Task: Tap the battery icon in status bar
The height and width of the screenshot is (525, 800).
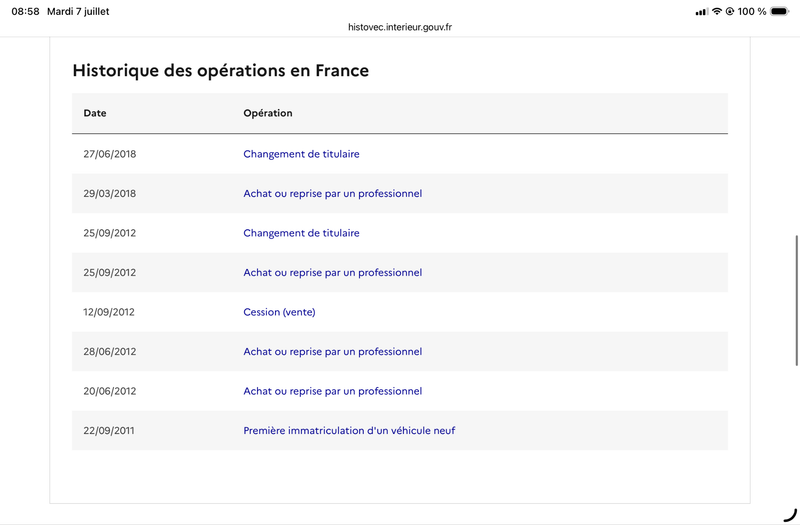Action: pyautogui.click(x=780, y=11)
